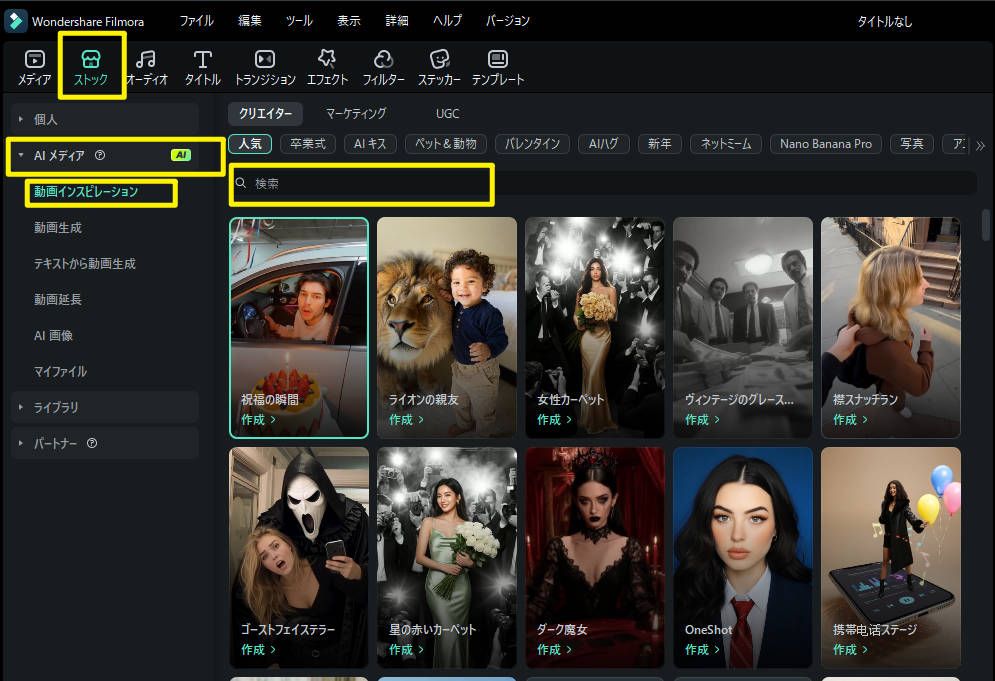Select the オーディオ (Audio) toolbar icon
The width and height of the screenshot is (995, 681).
pyautogui.click(x=146, y=67)
